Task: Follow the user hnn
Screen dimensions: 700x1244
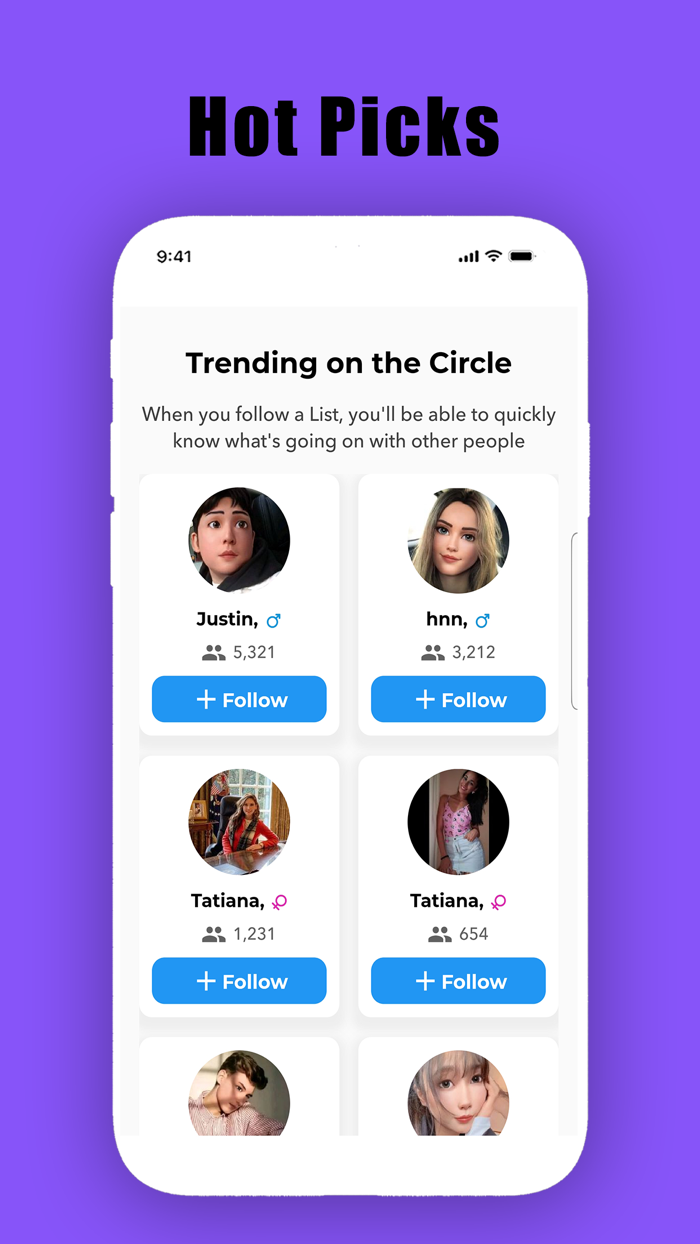Action: tap(458, 699)
